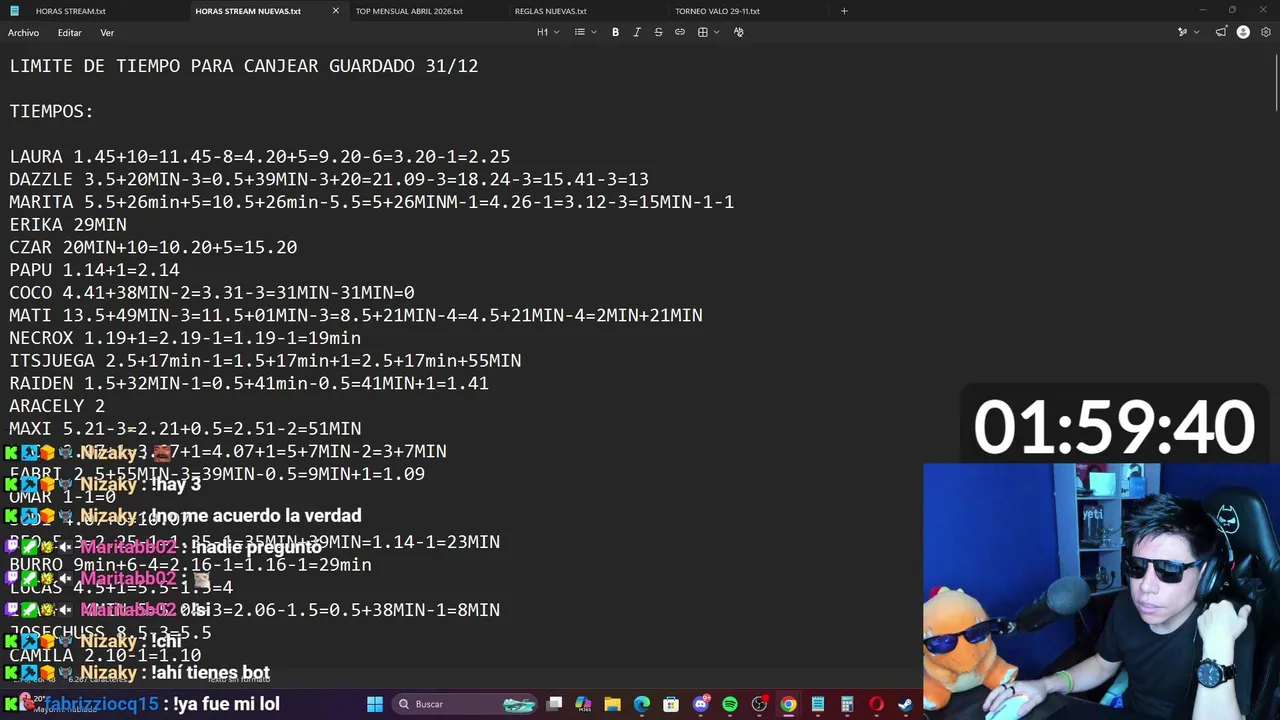1280x720 pixels.
Task: Expand the table options dropdown arrow
Action: (717, 32)
